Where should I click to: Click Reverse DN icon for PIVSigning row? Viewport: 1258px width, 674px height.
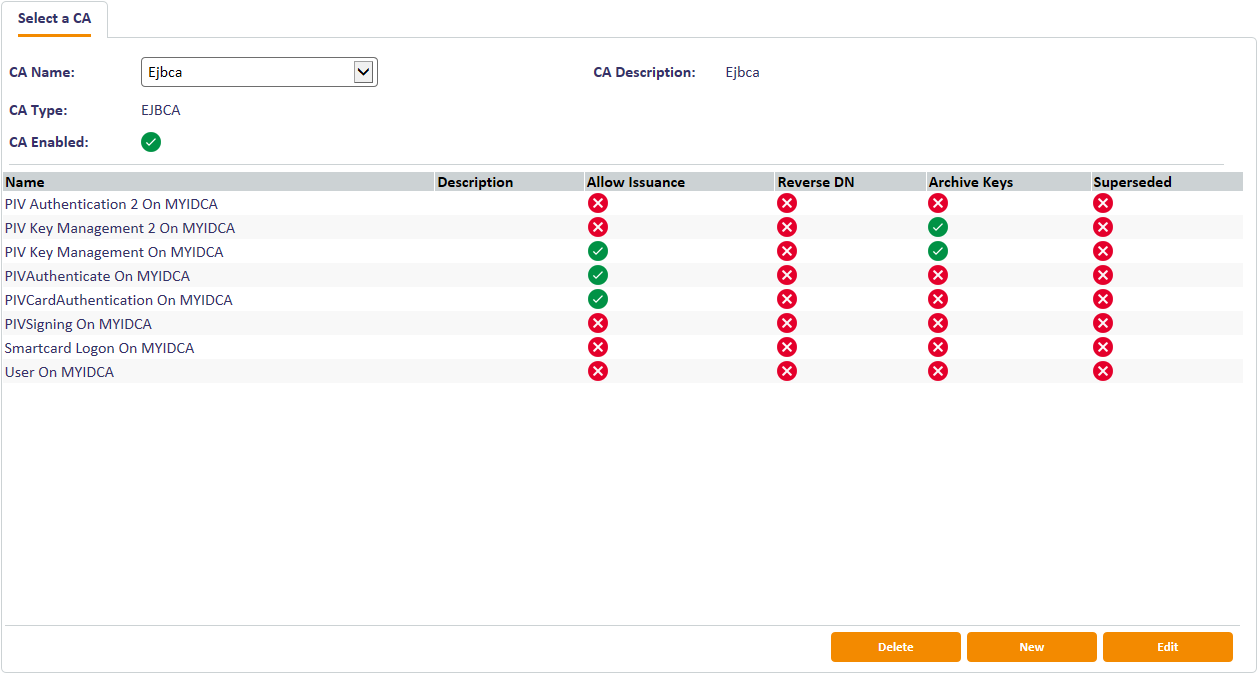coord(787,324)
